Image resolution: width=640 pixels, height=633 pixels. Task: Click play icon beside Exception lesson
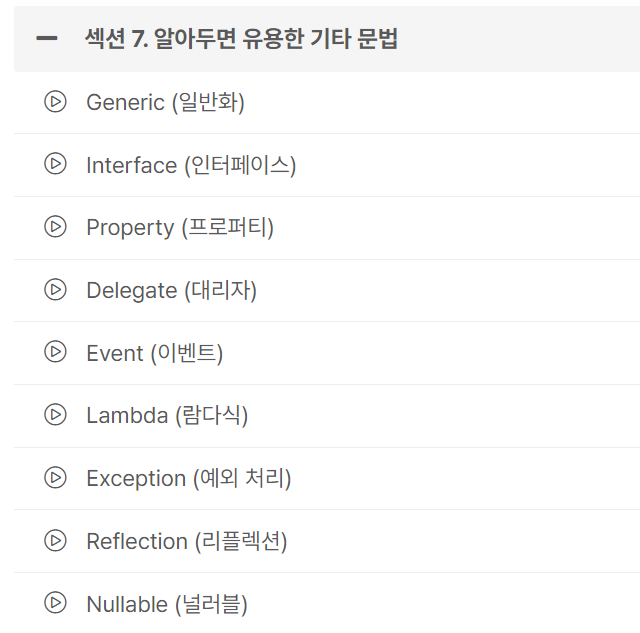(x=55, y=478)
